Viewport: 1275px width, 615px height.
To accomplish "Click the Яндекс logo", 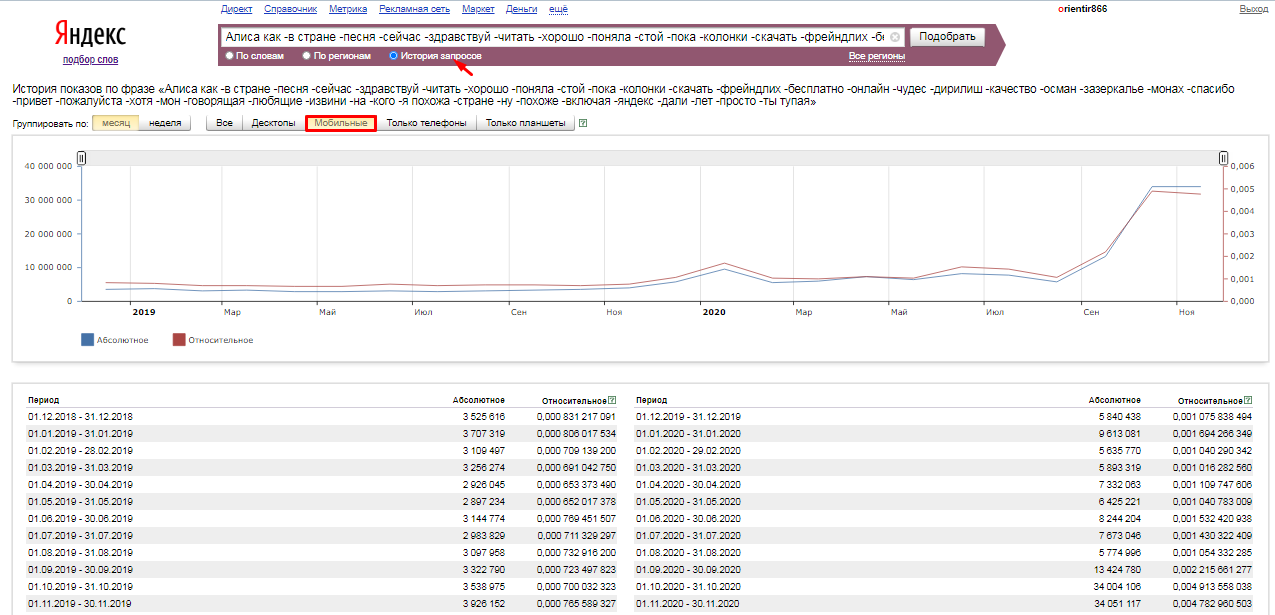I will tap(89, 35).
